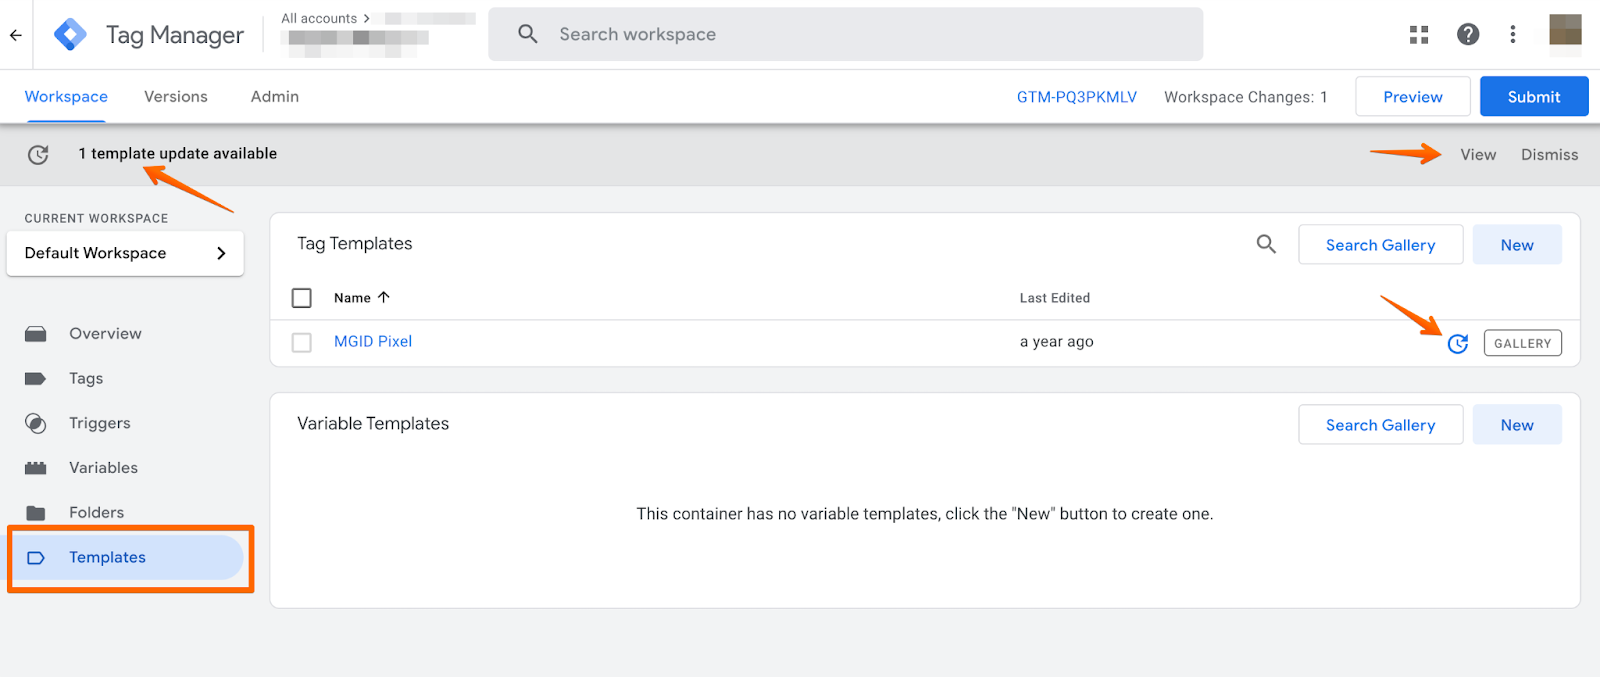Check the MGID Pixel row checkbox
The image size is (1600, 677).
click(301, 342)
